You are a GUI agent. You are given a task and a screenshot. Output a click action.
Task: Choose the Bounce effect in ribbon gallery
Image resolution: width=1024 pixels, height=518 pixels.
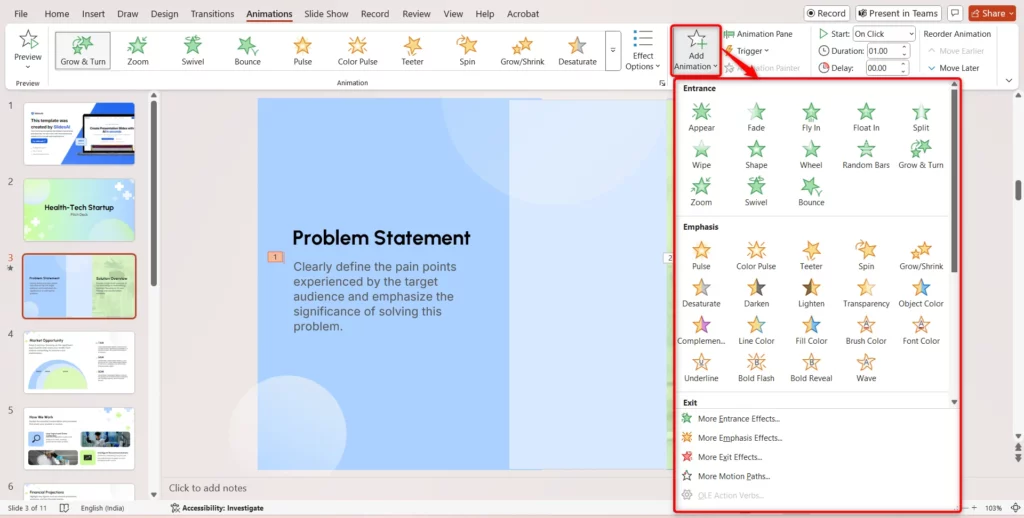click(248, 49)
